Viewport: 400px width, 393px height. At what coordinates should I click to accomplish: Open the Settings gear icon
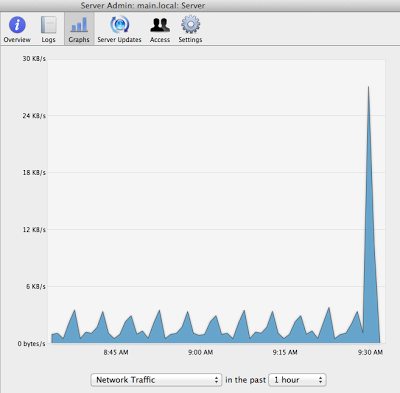(190, 25)
